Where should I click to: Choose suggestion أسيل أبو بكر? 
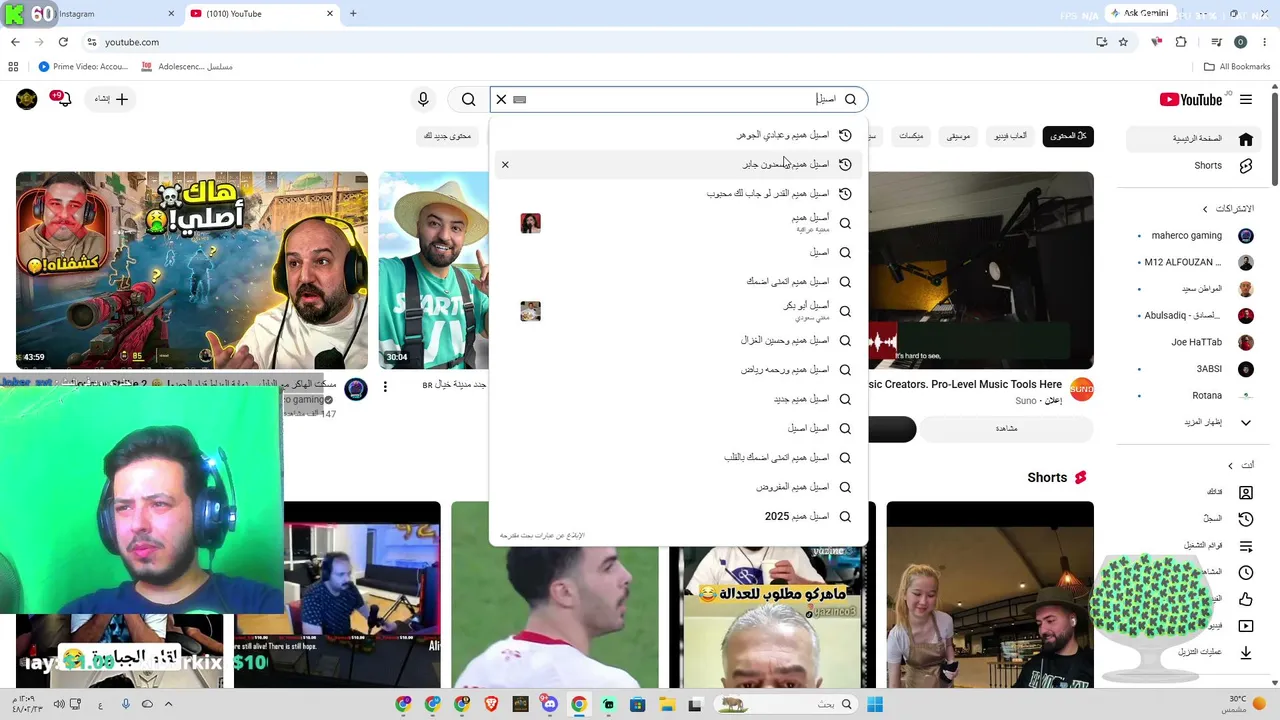click(679, 311)
